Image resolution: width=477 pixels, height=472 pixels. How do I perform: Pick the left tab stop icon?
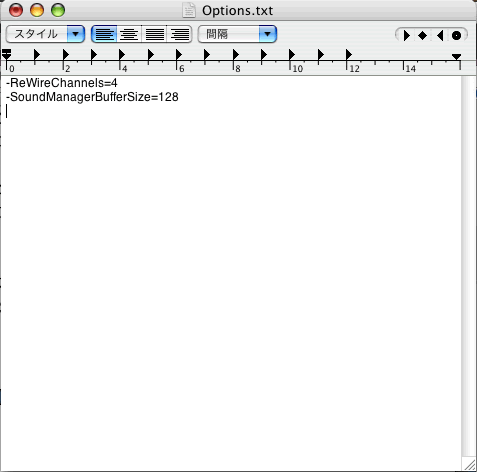(406, 35)
